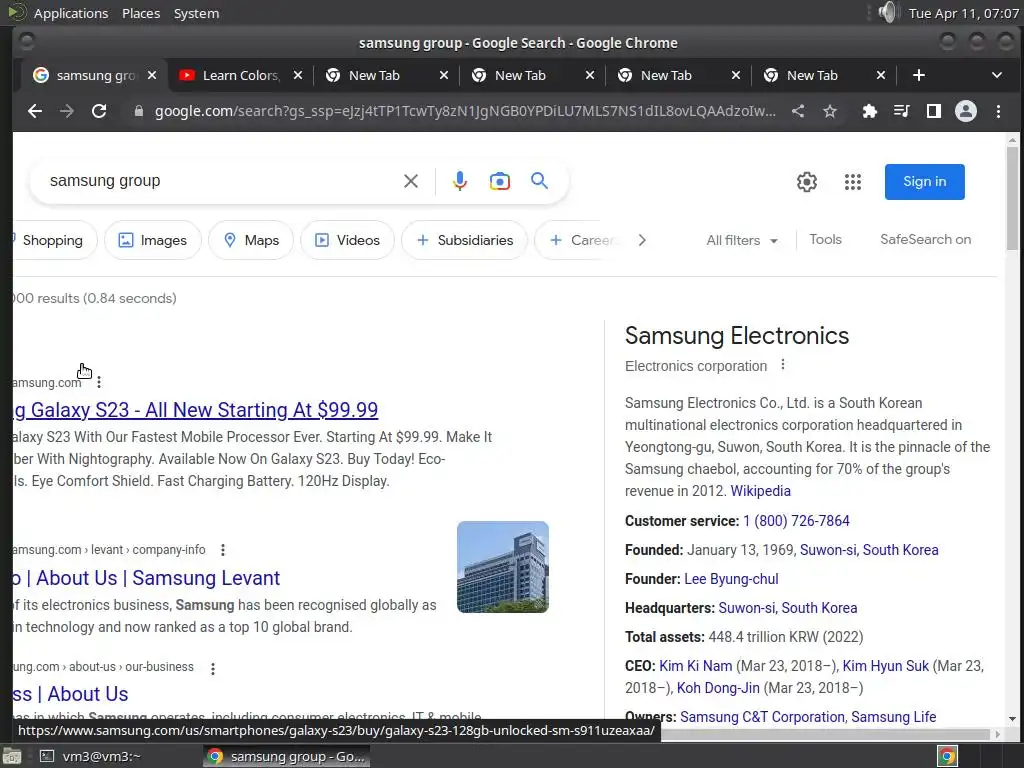Screen dimensions: 1024x768
Task: Open the Headquarters Suwon-si, South Korea link
Action: pos(788,608)
